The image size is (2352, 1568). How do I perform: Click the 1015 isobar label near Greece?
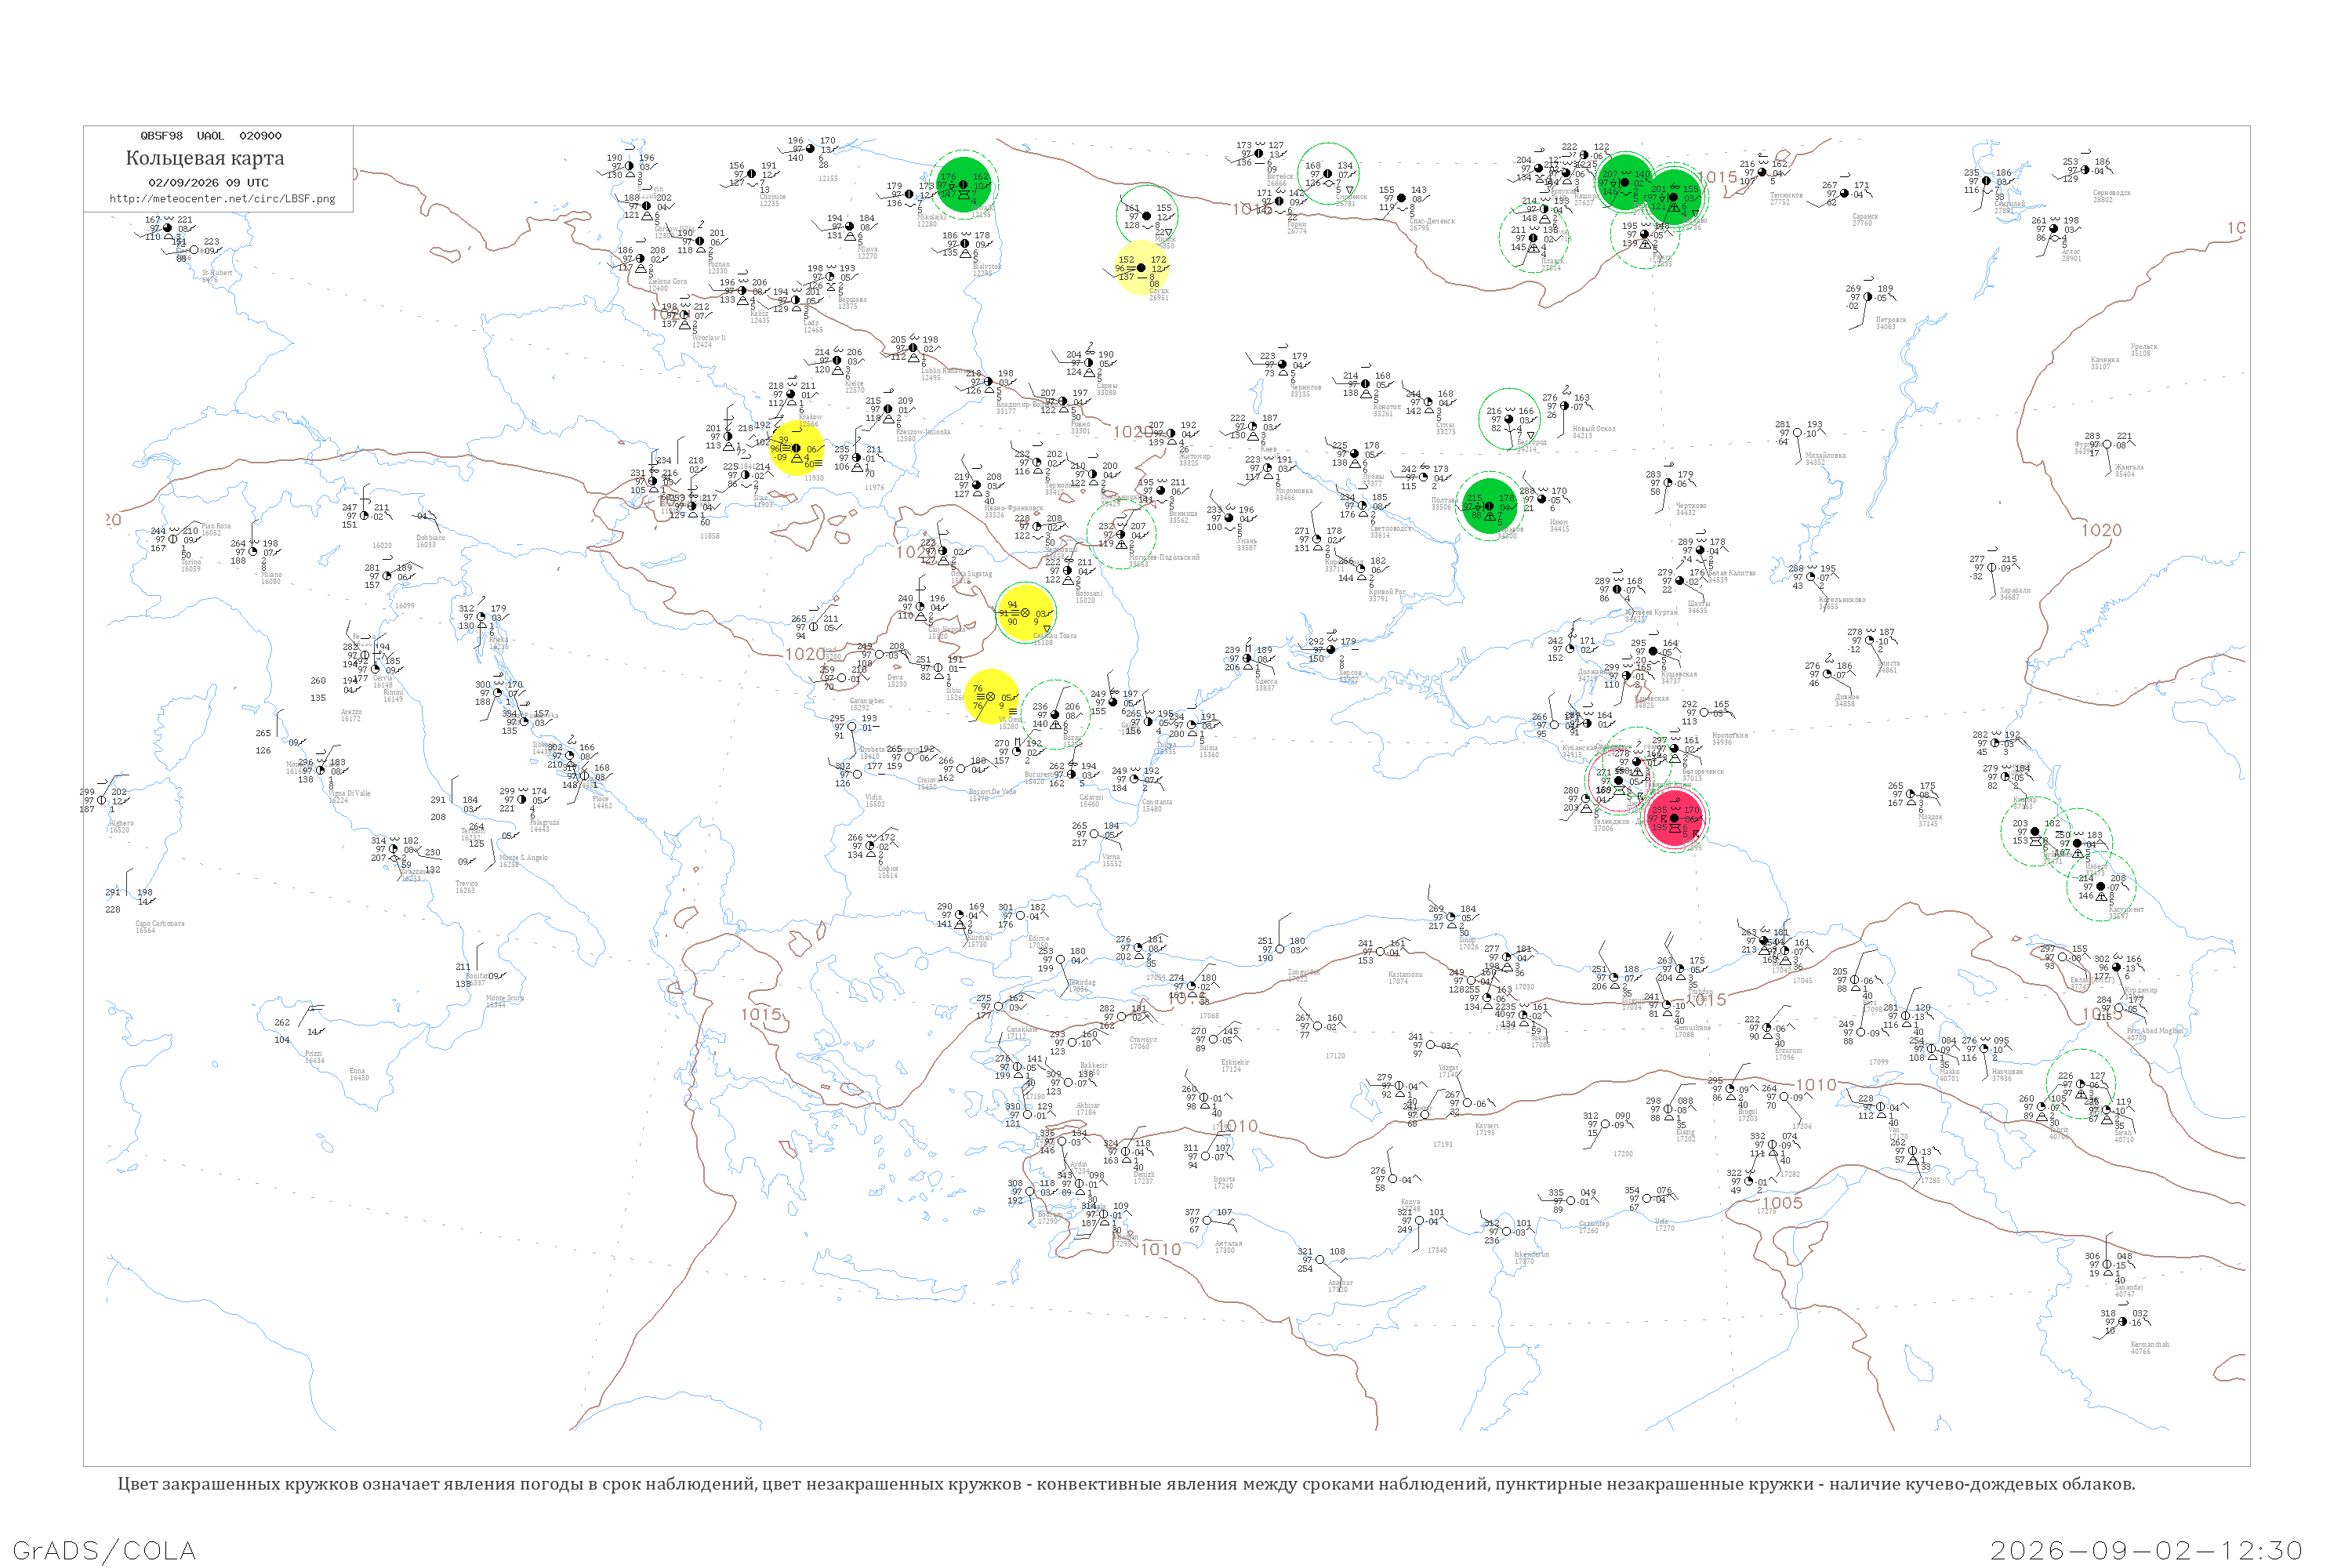(x=761, y=1014)
